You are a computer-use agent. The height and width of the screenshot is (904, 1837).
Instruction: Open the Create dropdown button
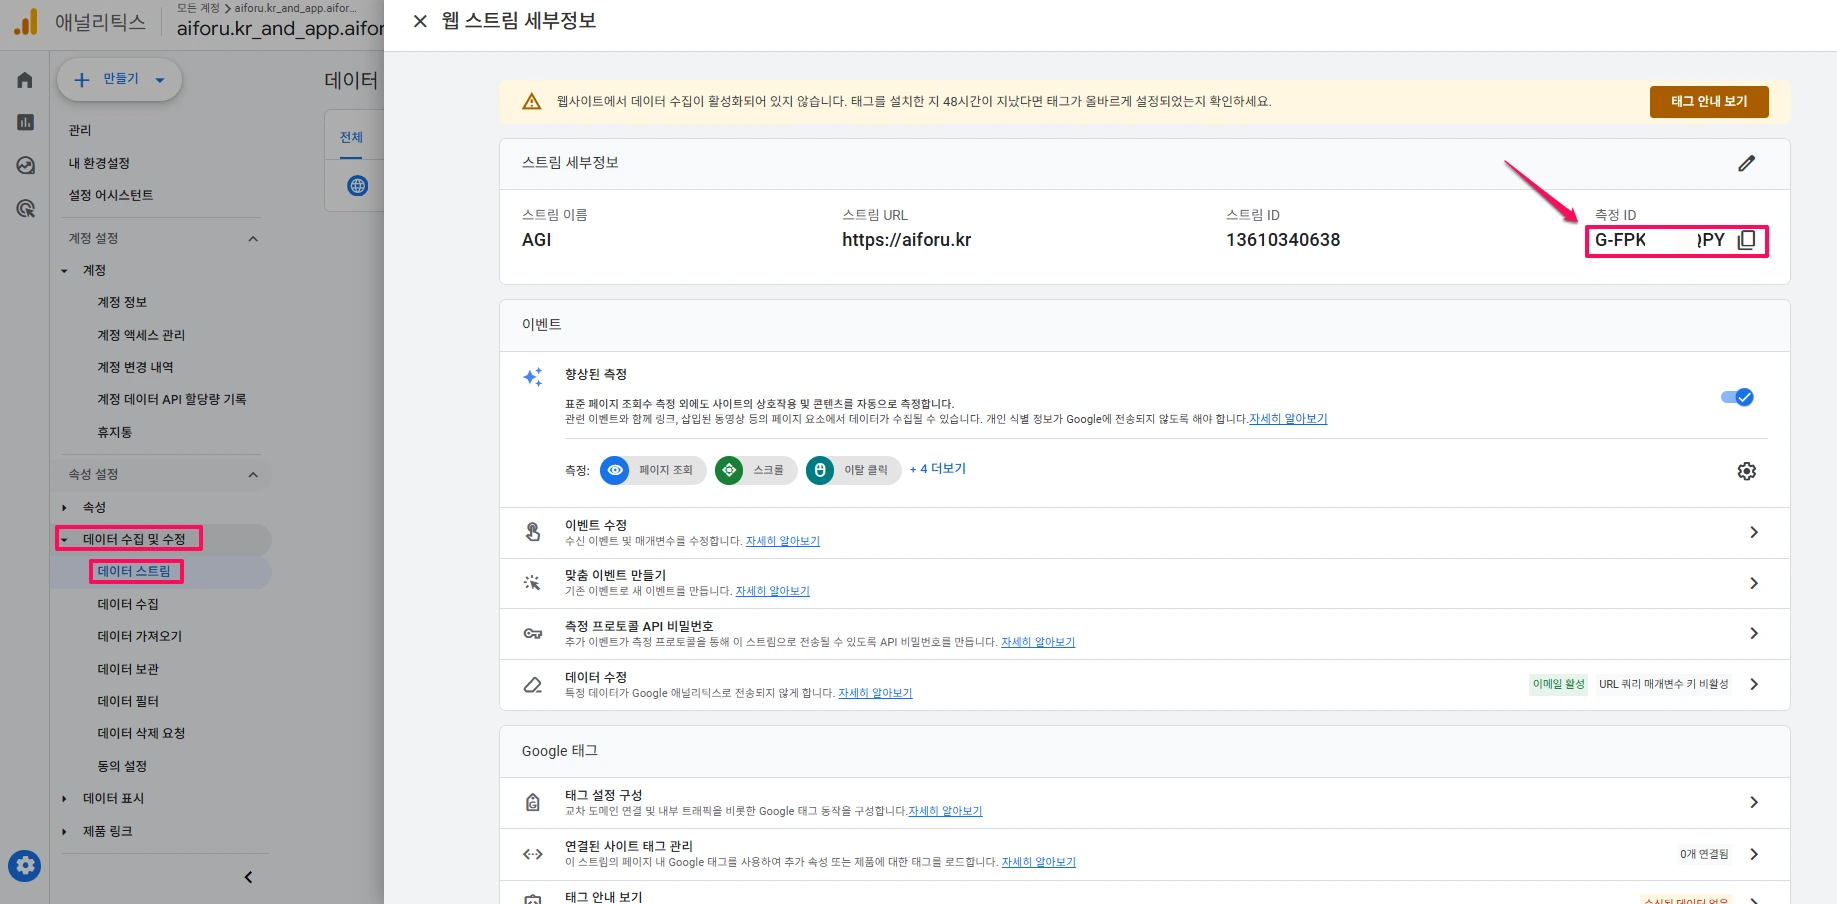[x=119, y=80]
